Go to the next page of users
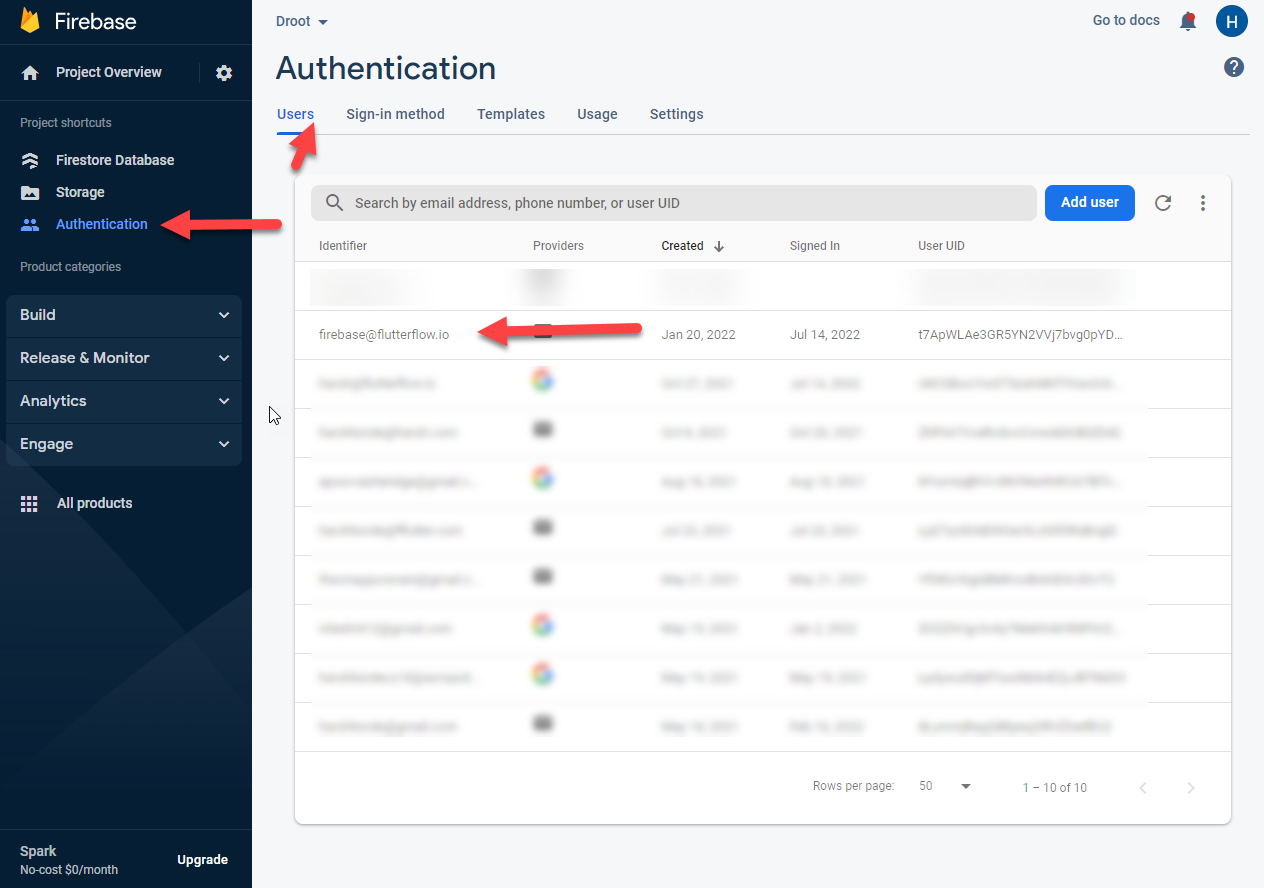This screenshot has width=1264, height=888. [1191, 788]
